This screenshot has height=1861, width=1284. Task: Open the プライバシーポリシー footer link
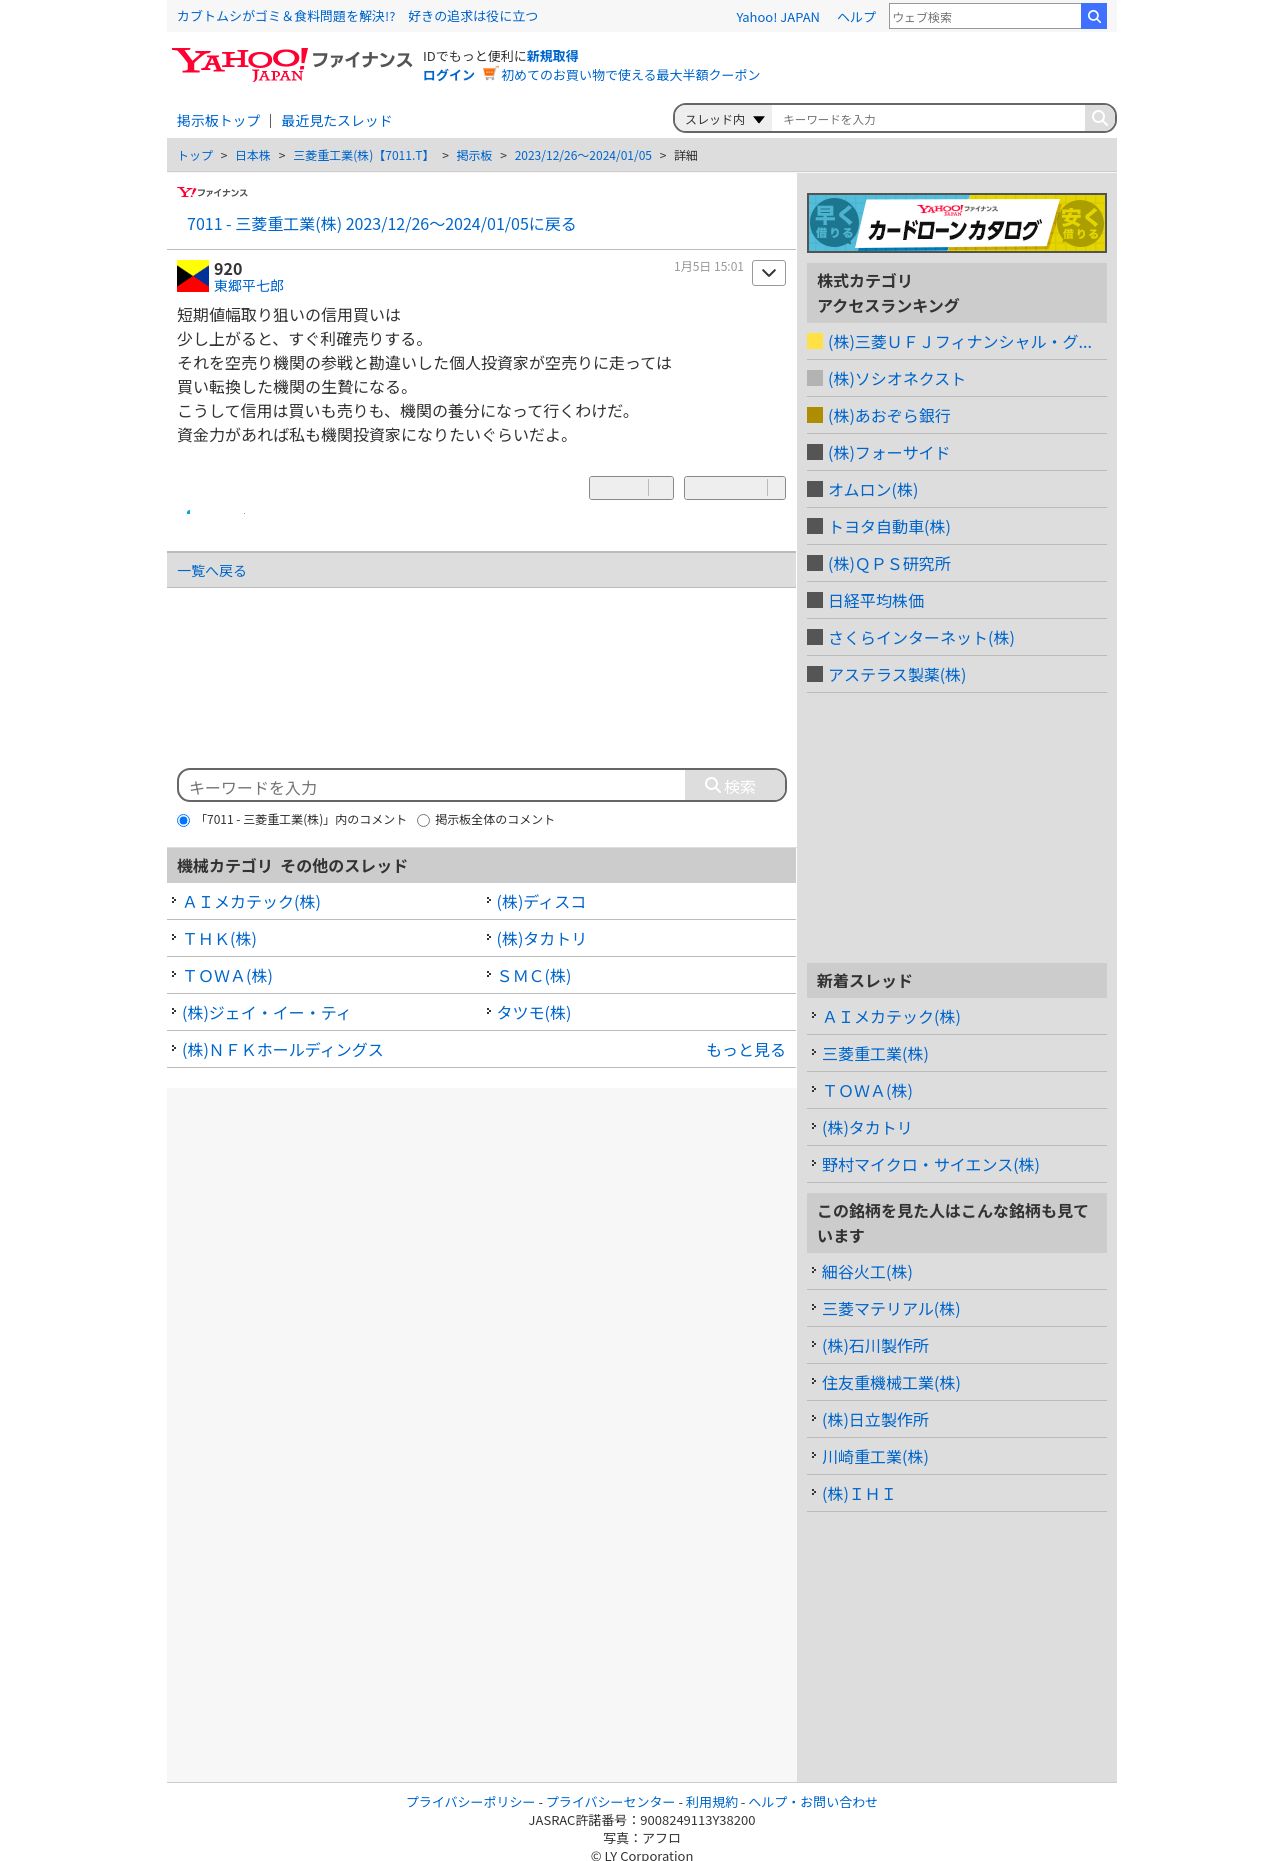coord(470,1802)
